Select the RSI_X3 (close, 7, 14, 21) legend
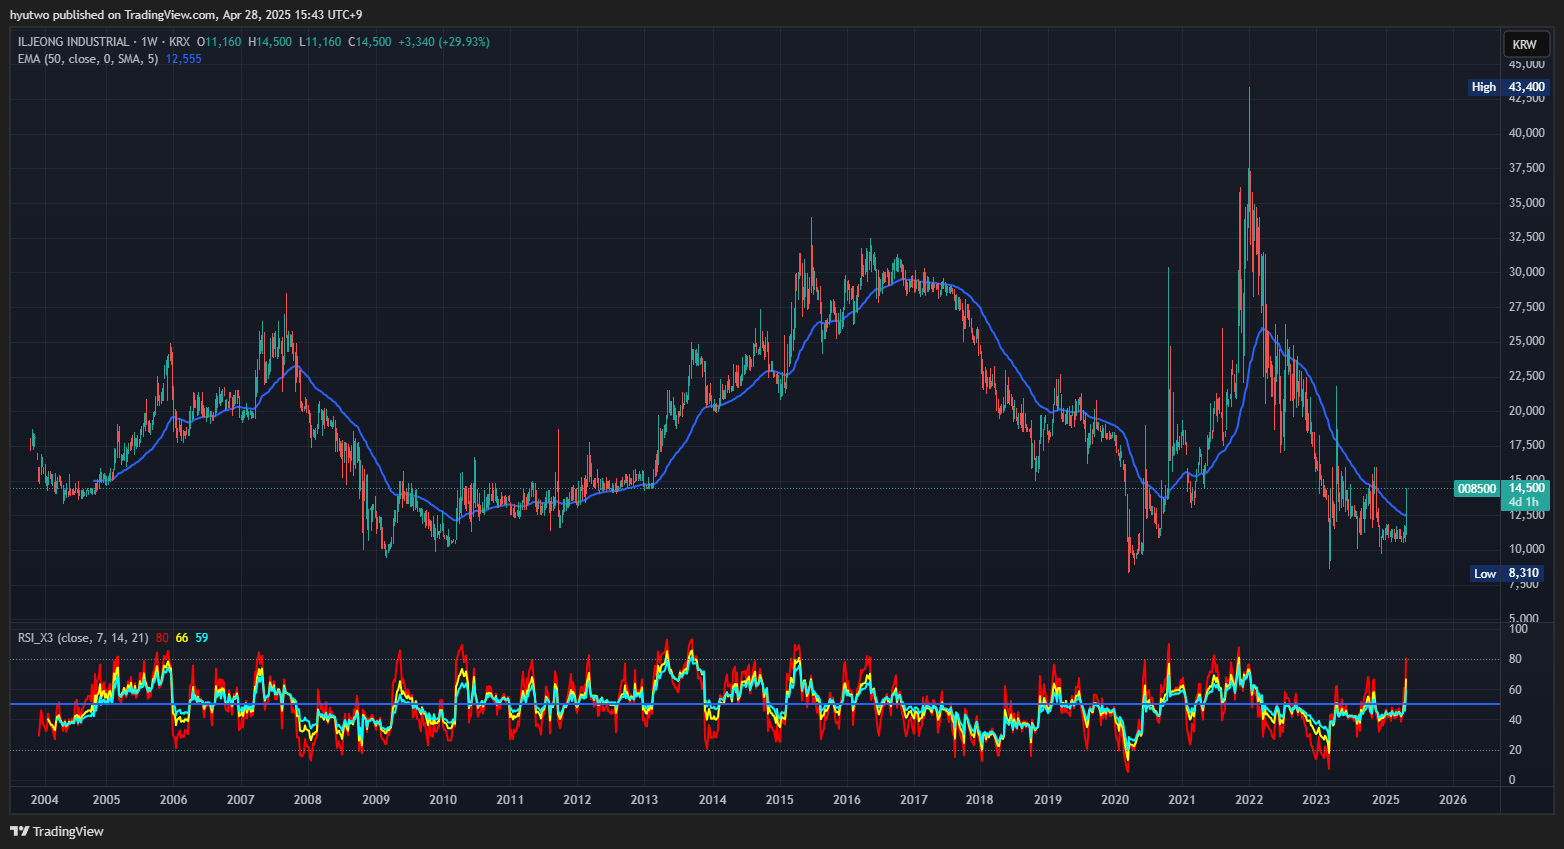The width and height of the screenshot is (1564, 849). point(83,638)
